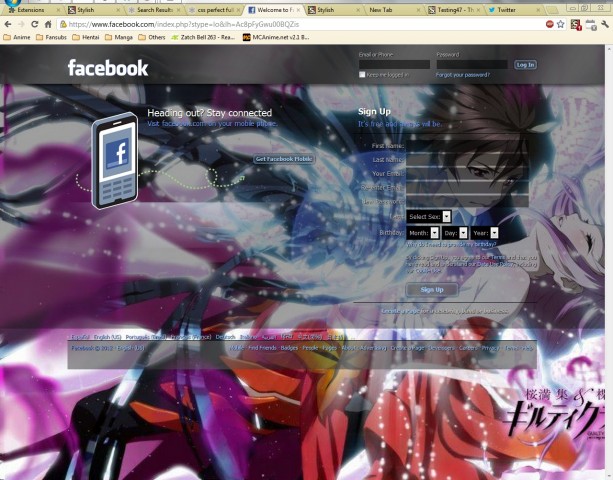613x480 pixels.
Task: Close the Extensions tab
Action: (x=58, y=10)
